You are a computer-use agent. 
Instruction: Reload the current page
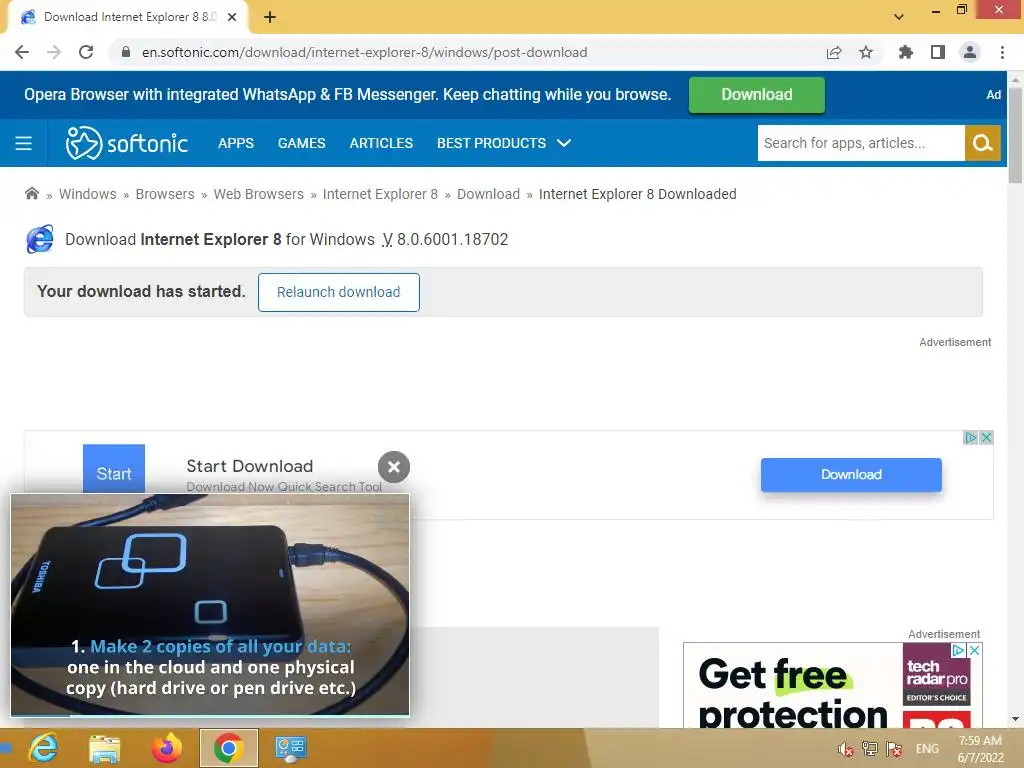tap(86, 52)
